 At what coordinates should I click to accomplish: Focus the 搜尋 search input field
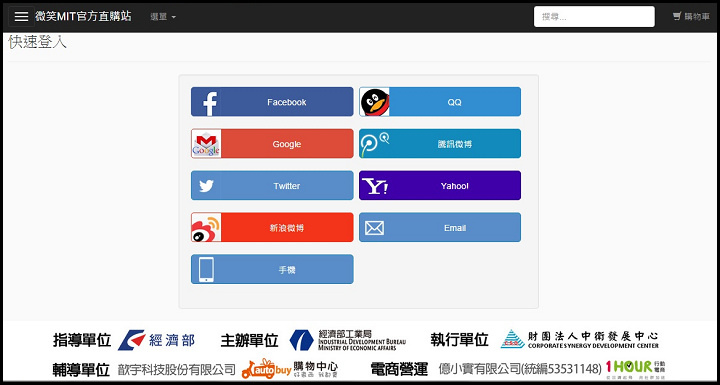[594, 17]
